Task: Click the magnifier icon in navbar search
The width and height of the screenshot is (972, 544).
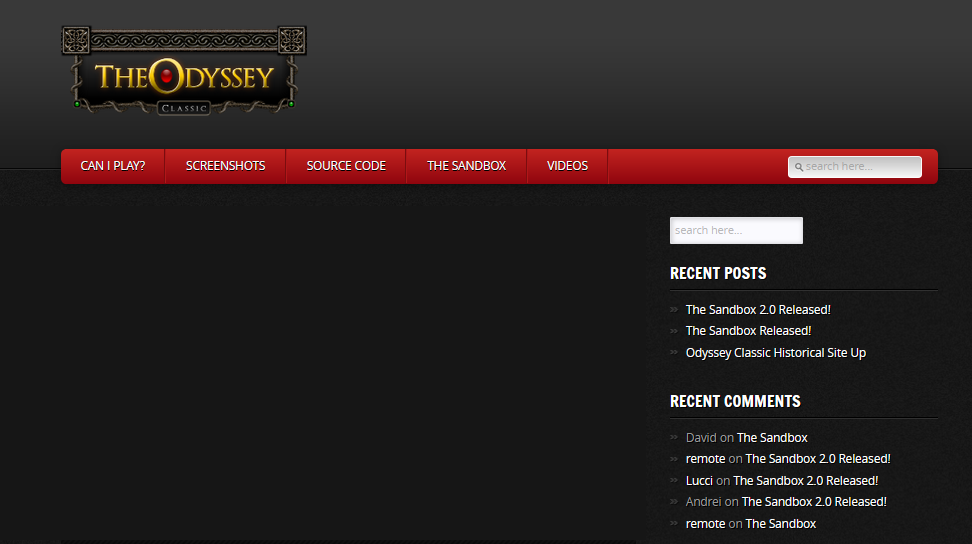Action: point(799,167)
